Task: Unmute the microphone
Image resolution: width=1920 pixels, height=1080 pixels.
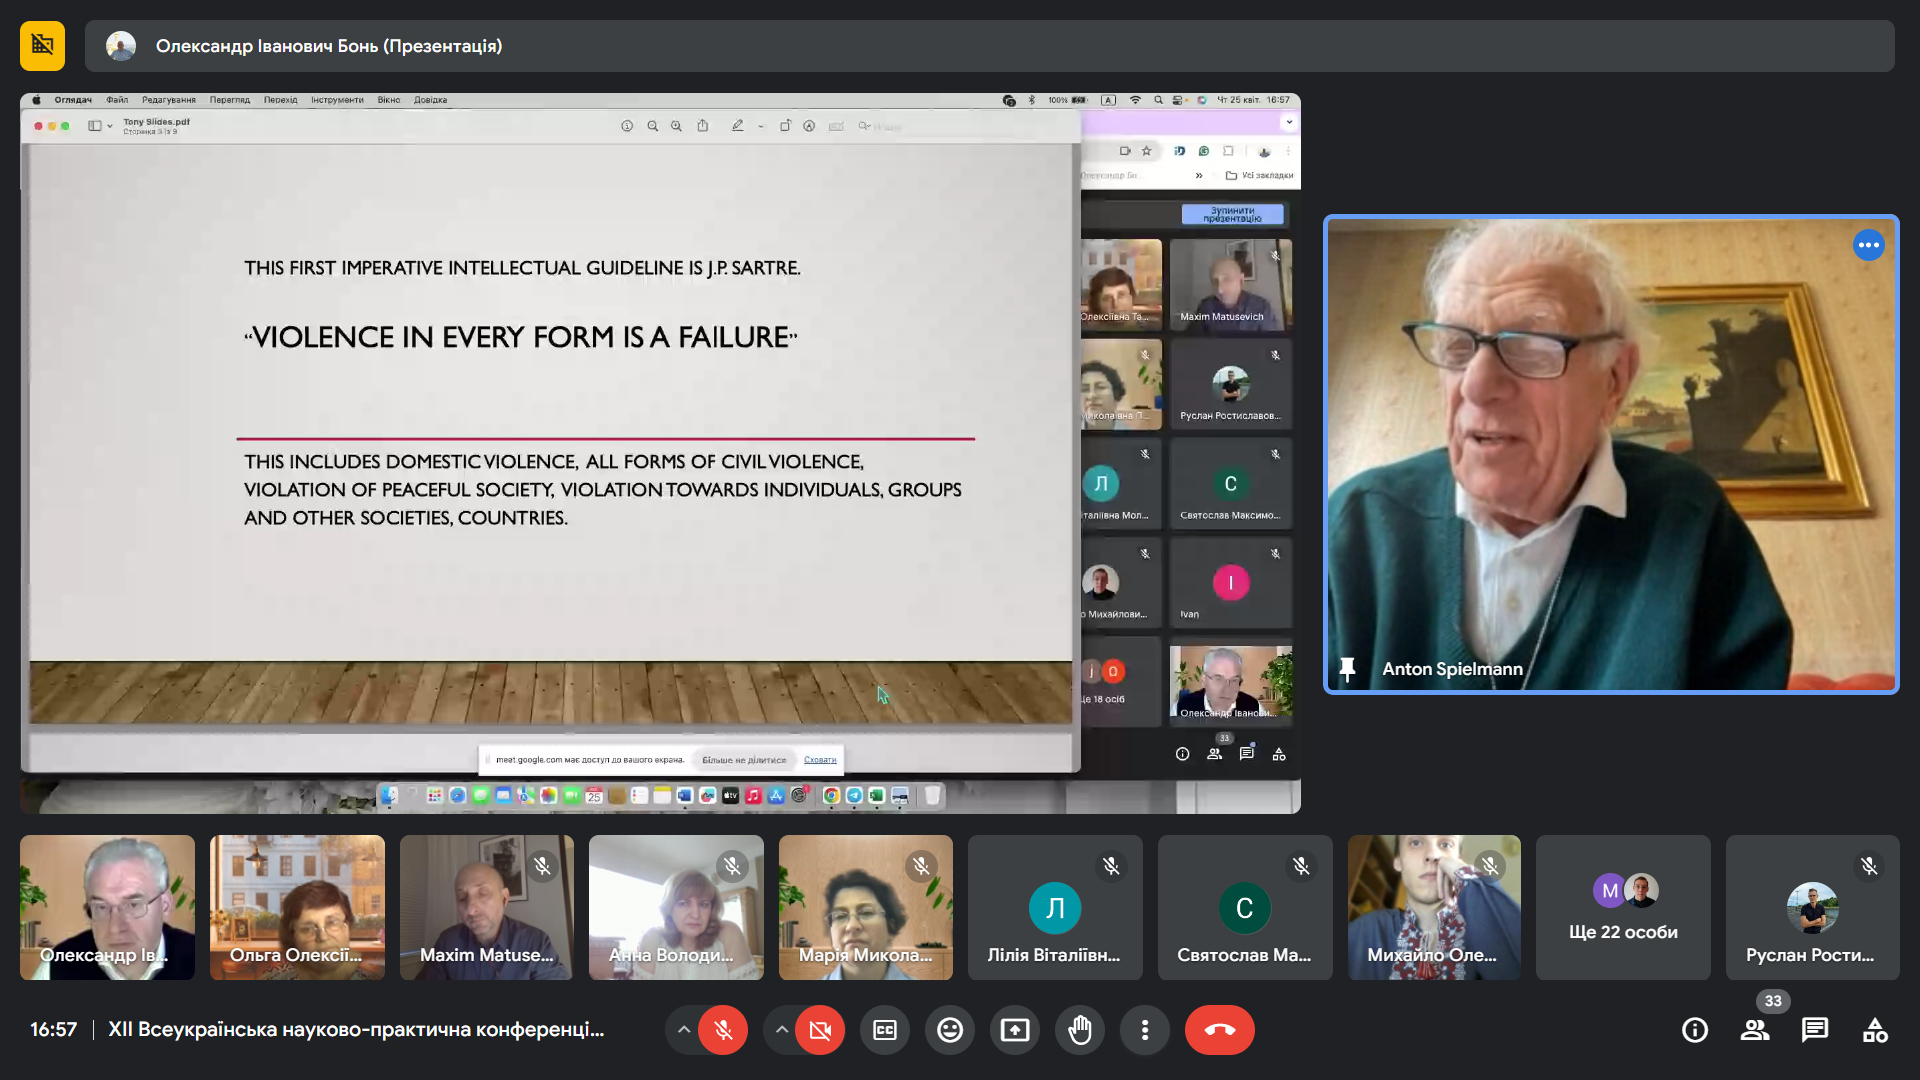Action: point(723,1030)
